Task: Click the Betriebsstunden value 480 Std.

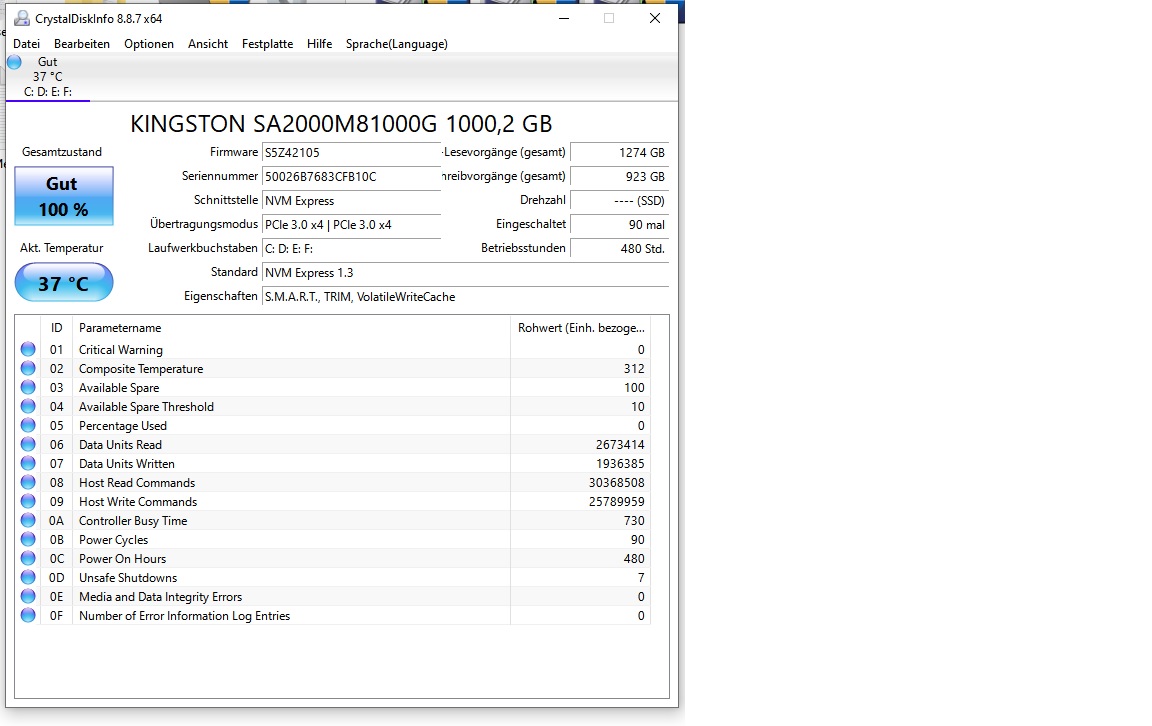Action: point(619,248)
